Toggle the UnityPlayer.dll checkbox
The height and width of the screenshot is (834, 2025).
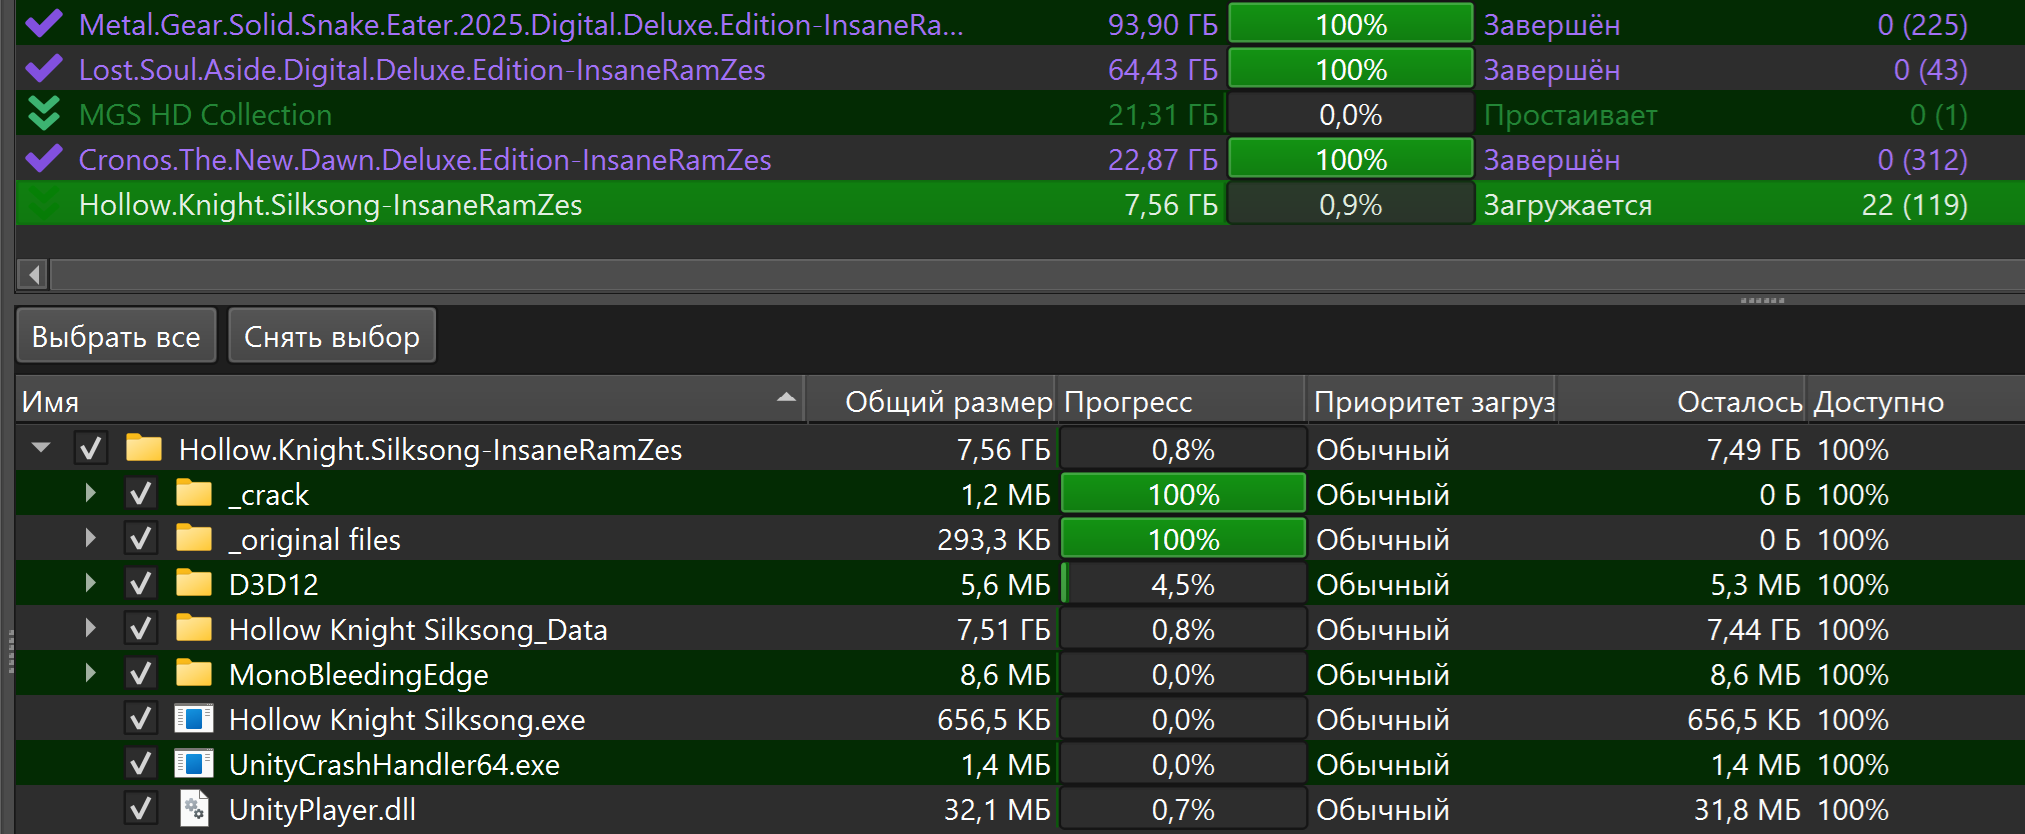[141, 809]
